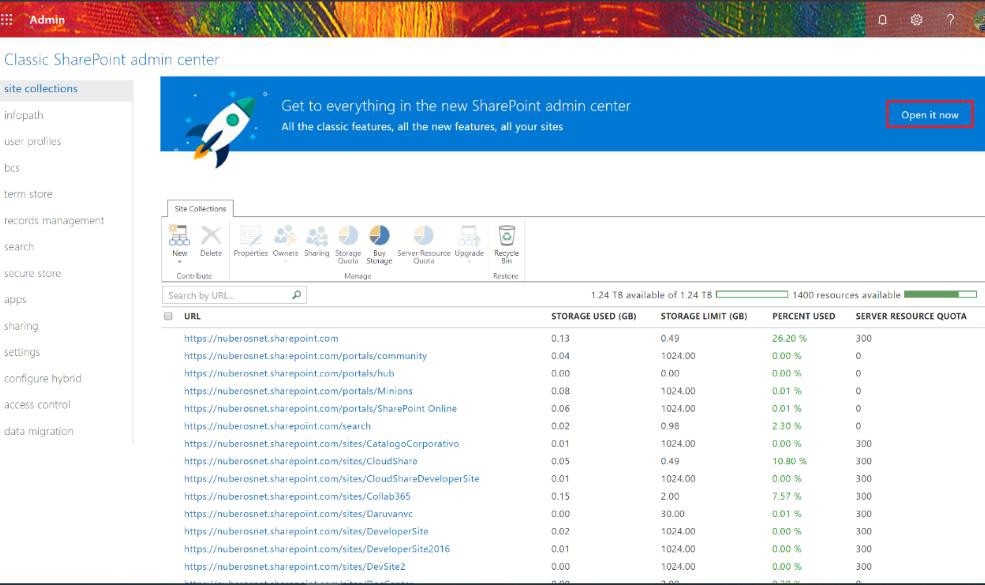This screenshot has width=985, height=585.
Task: Open data migration in the sidebar
Action: point(39,431)
